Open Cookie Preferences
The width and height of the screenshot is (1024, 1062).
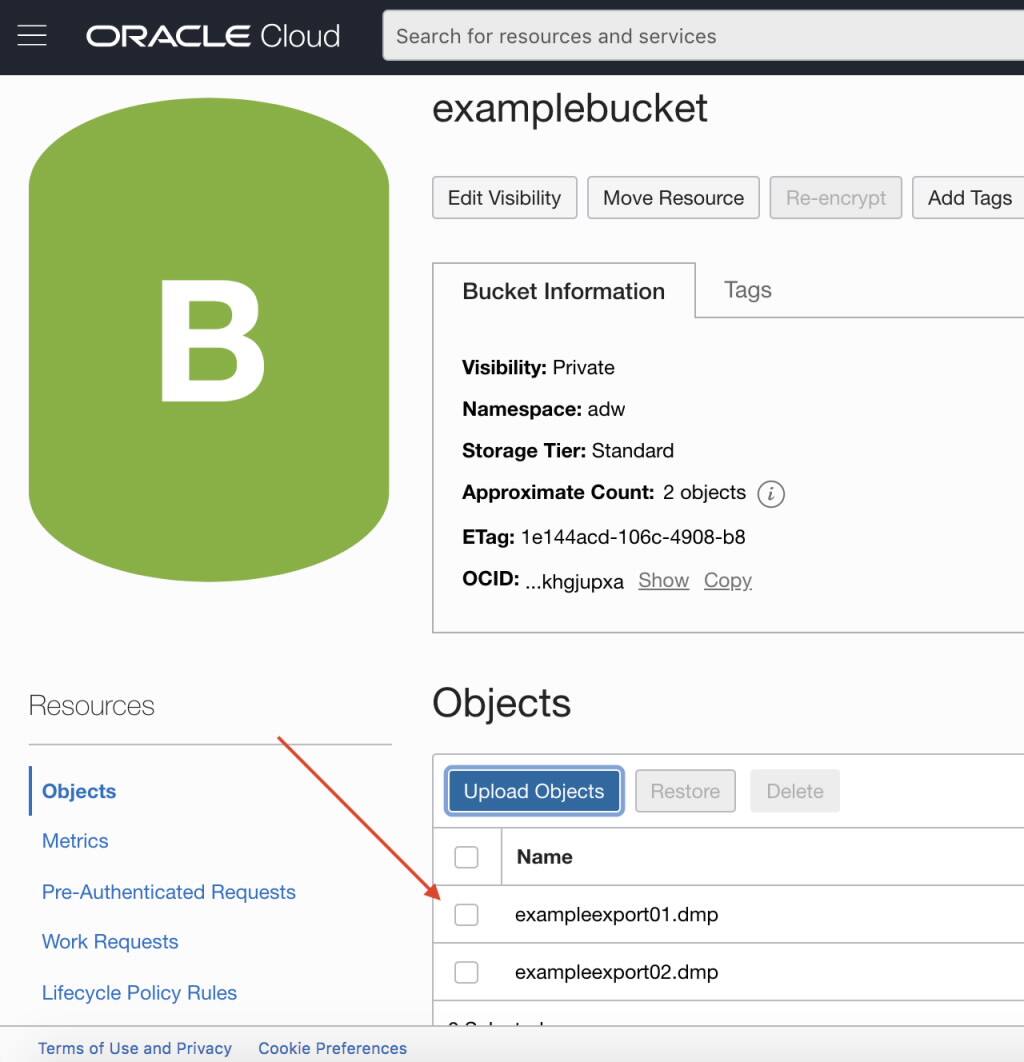pos(332,1048)
